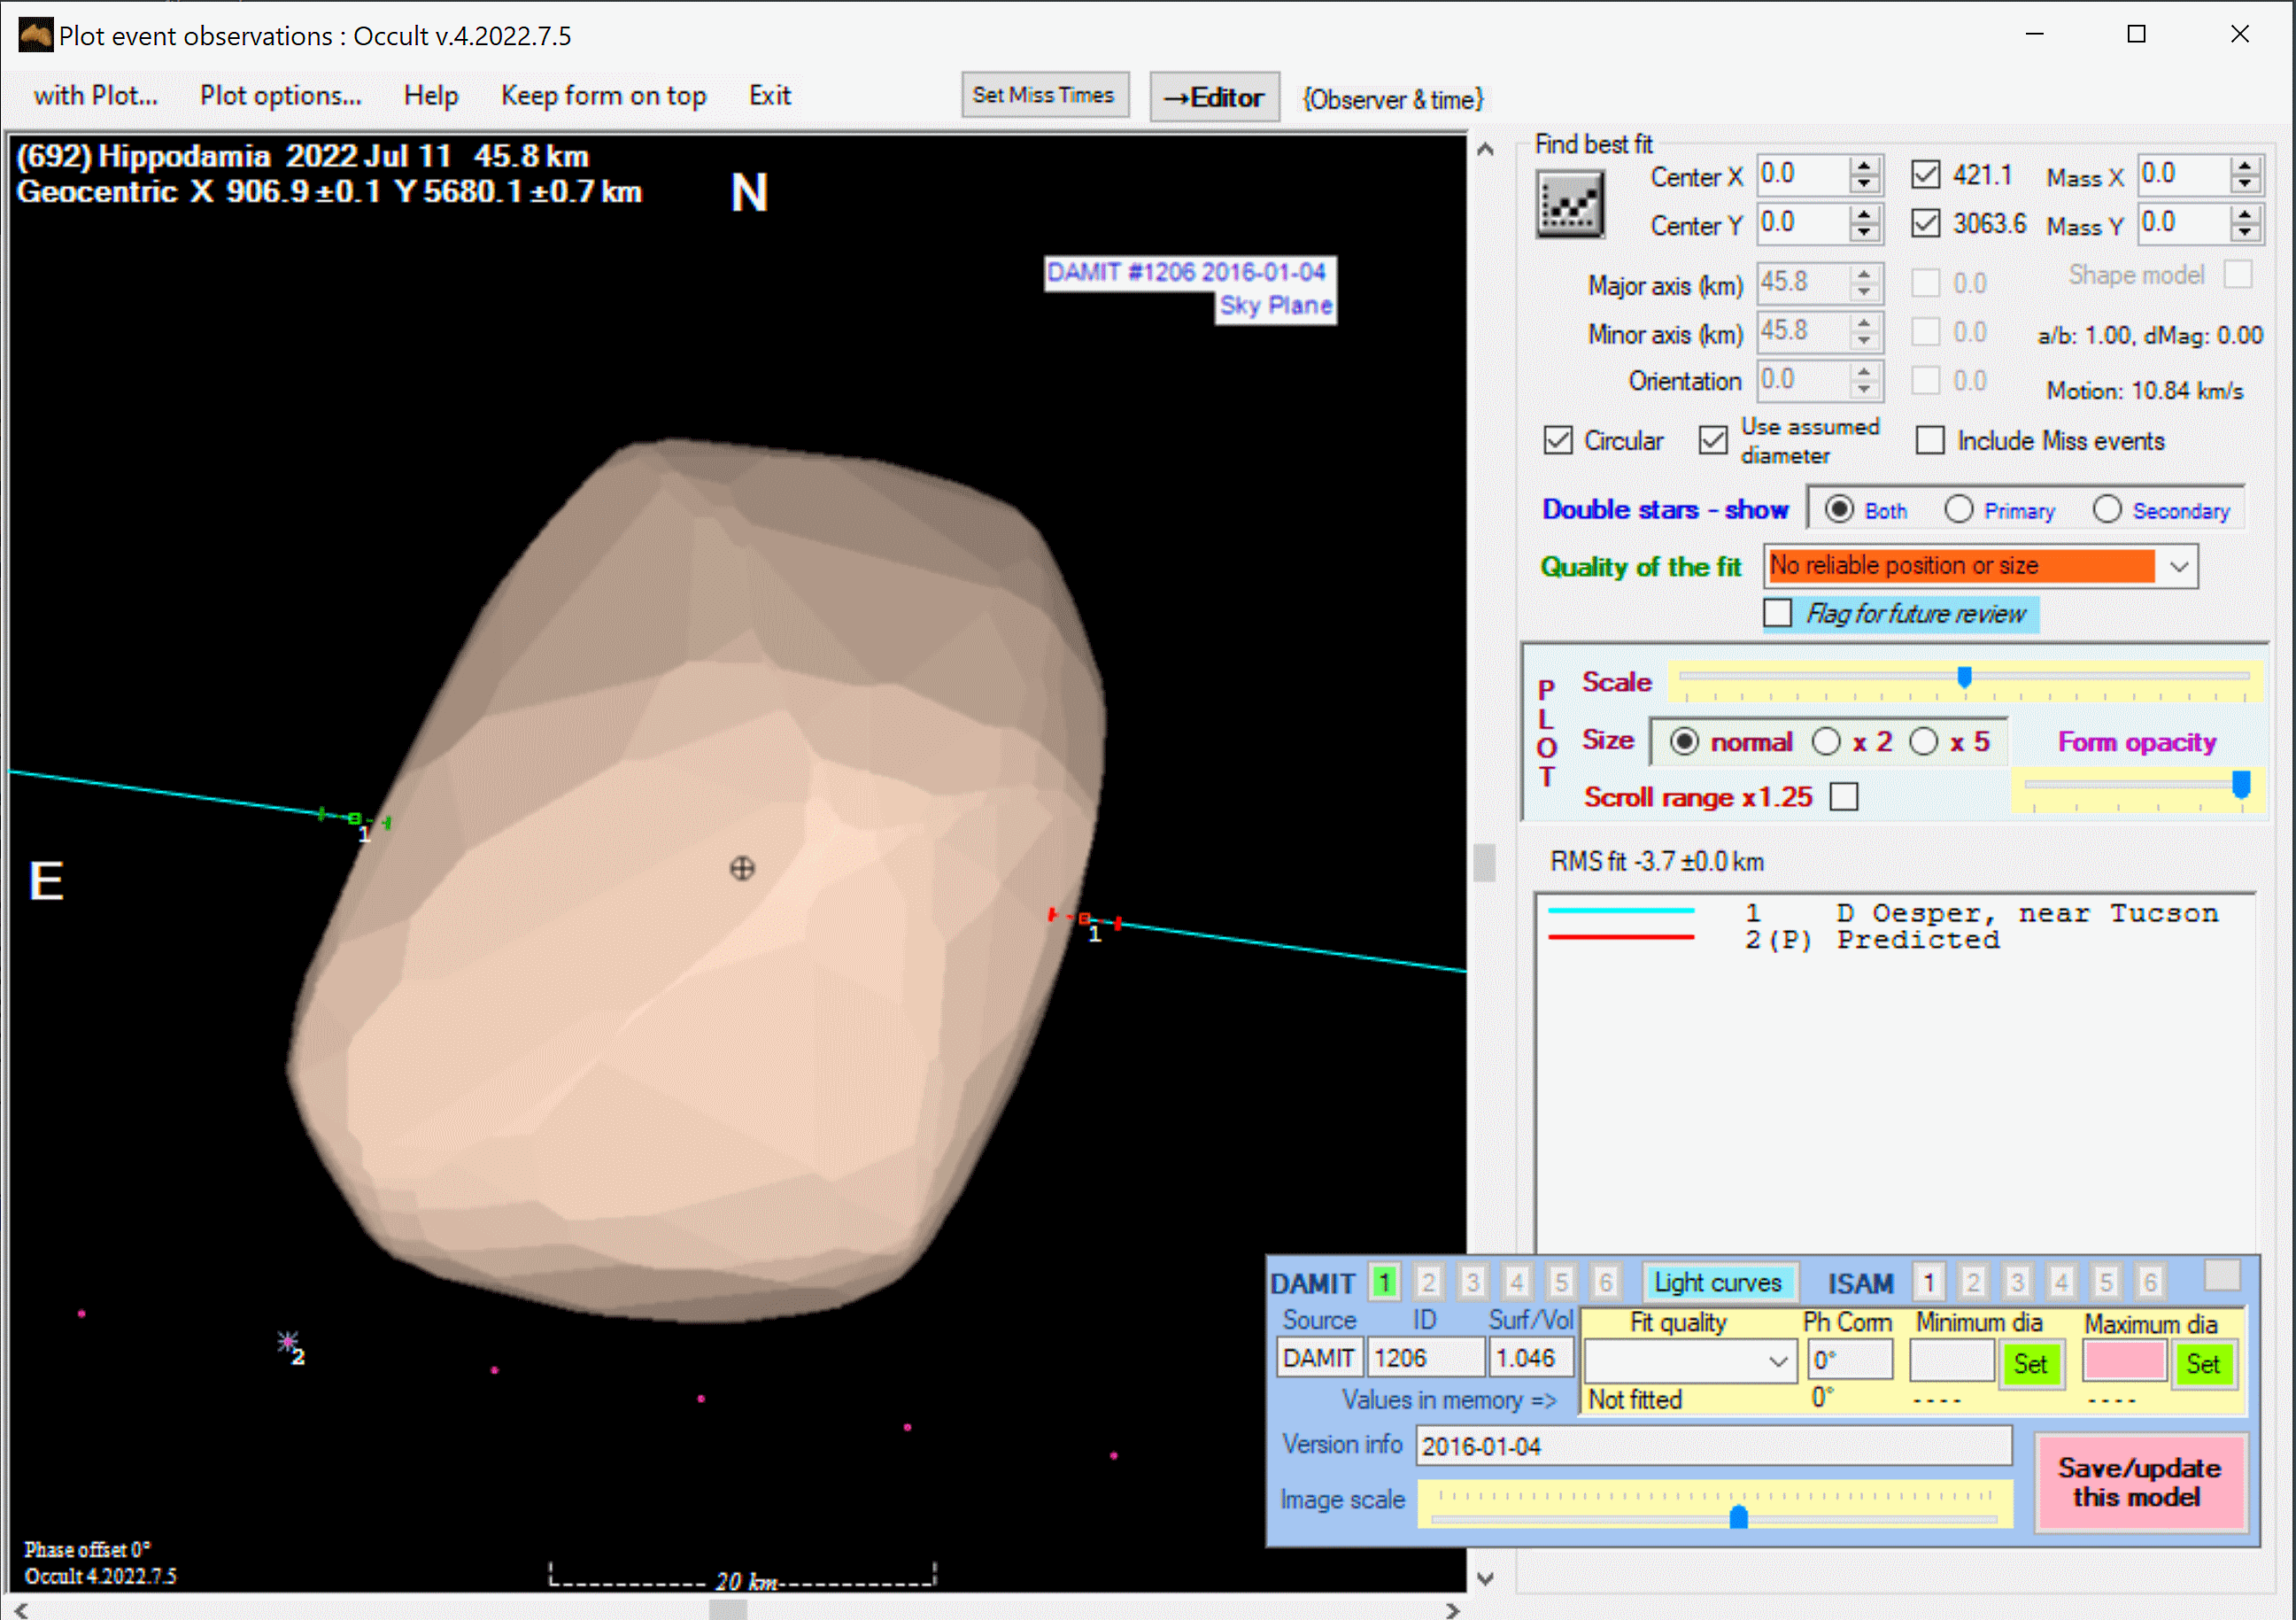The width and height of the screenshot is (2296, 1620).
Task: Click Mass Y decrement arrow
Action: click(2246, 232)
